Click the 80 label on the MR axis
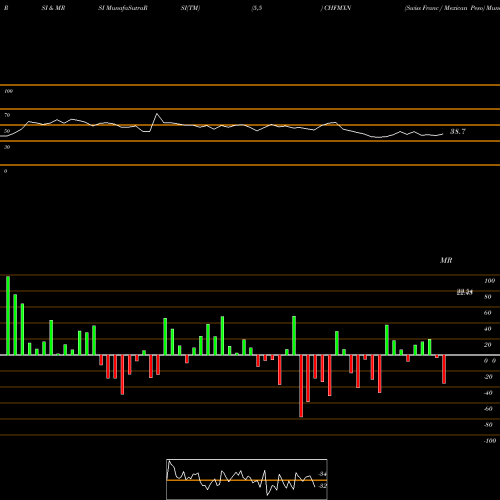 pyautogui.click(x=488, y=297)
